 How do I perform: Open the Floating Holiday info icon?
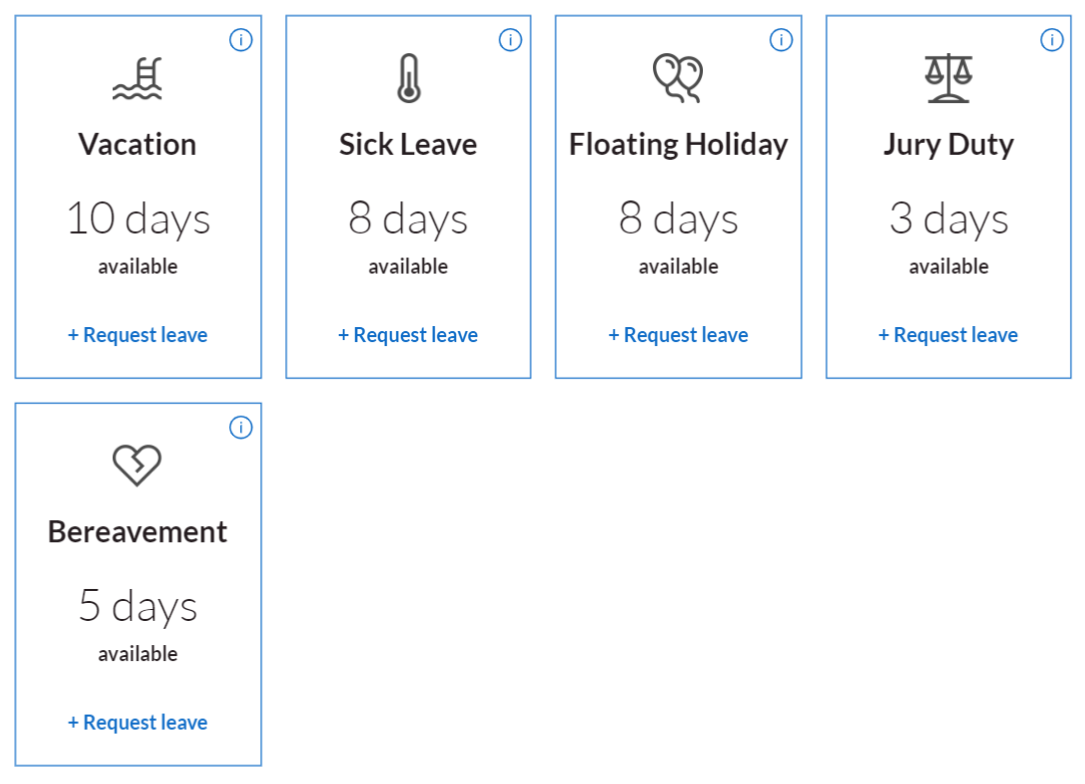(780, 40)
